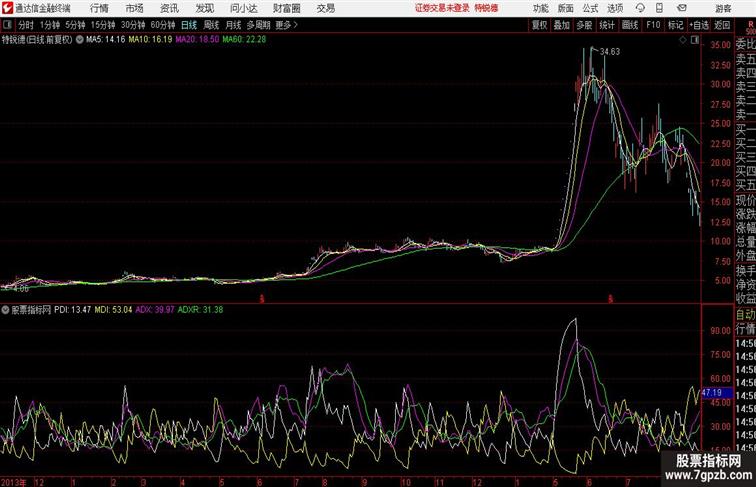756x487 pixels.
Task: Open the 市场 menu
Action: click(x=134, y=8)
